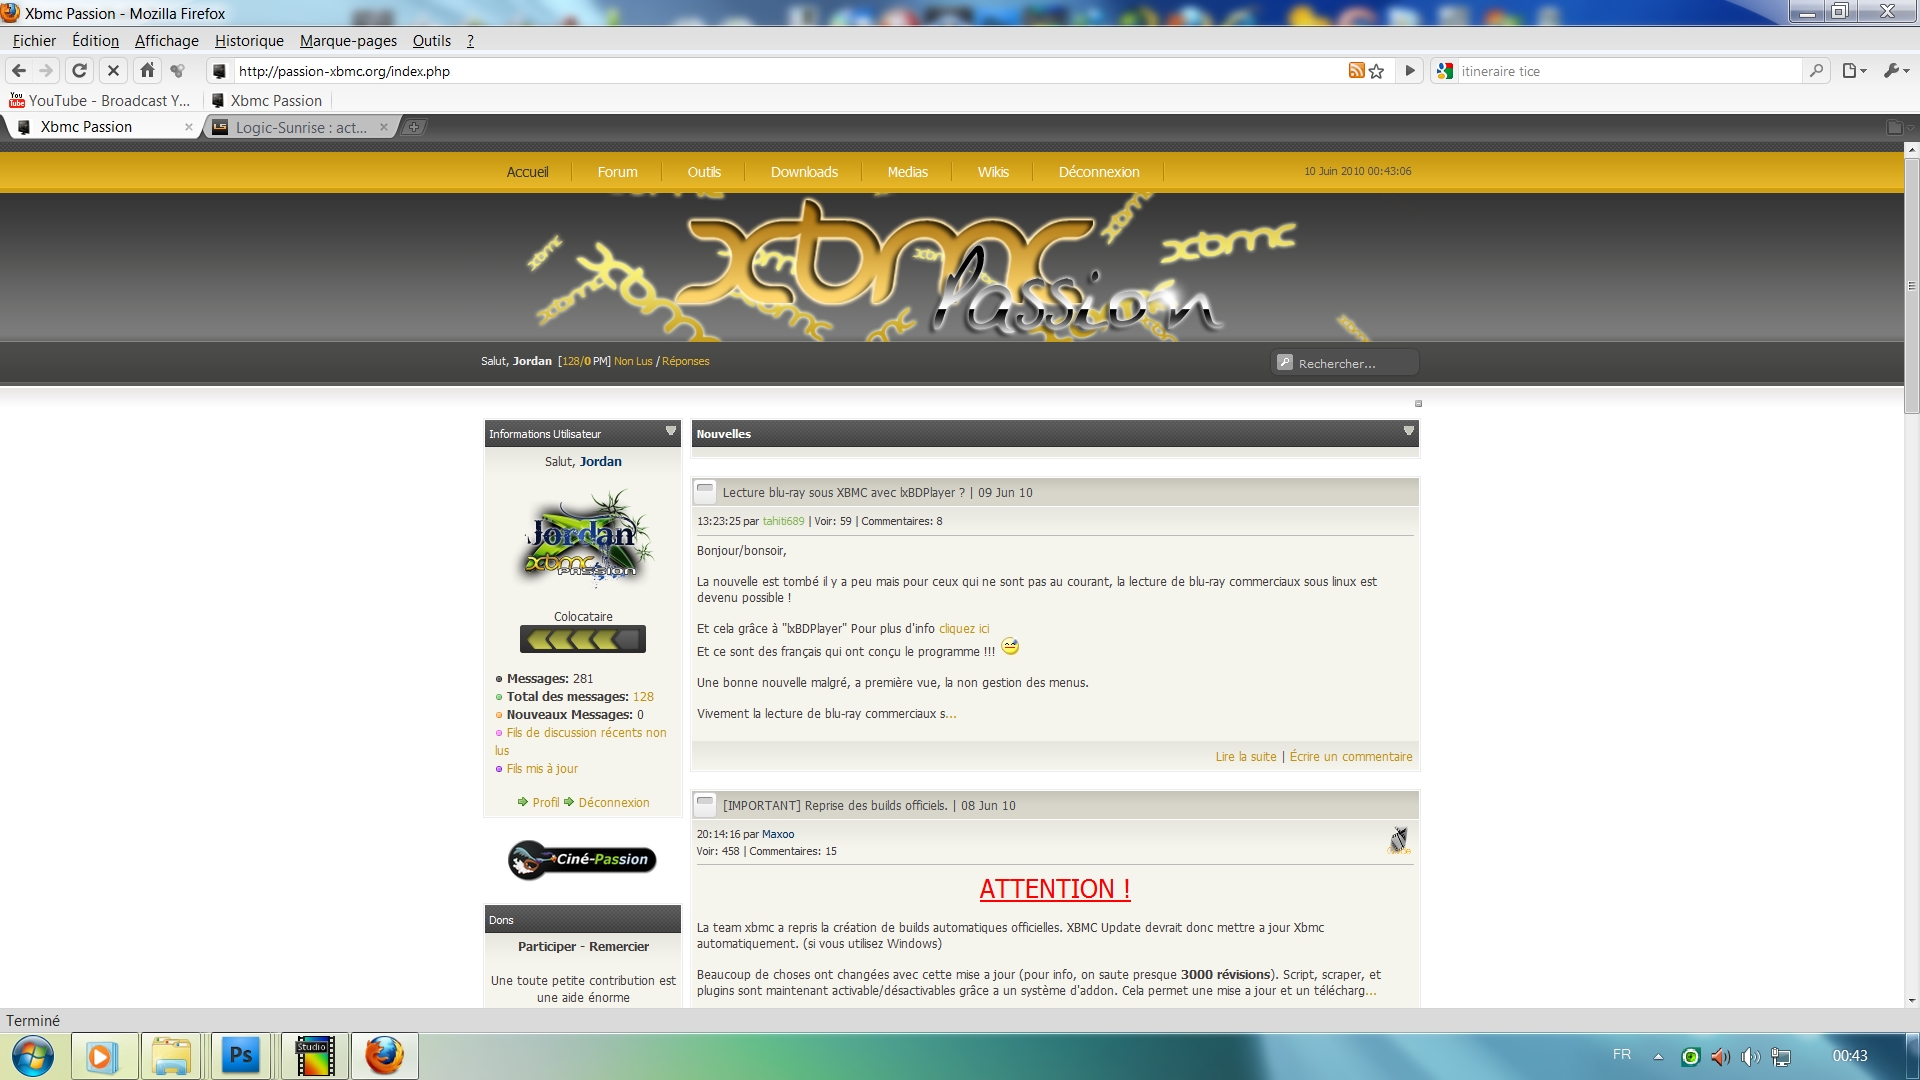
Task: Open Affichage menu
Action: coord(166,41)
